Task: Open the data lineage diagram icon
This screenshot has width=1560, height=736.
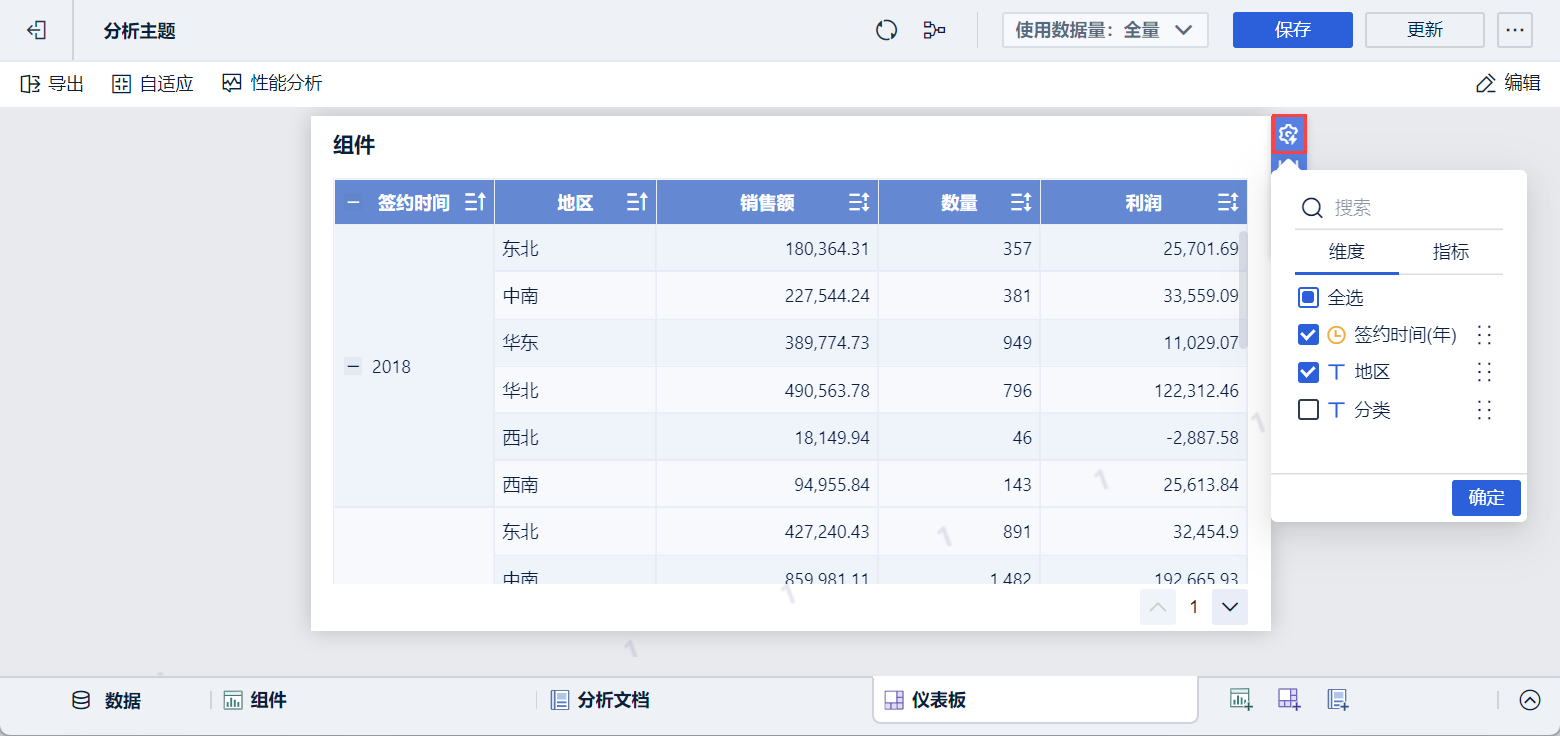Action: [935, 30]
